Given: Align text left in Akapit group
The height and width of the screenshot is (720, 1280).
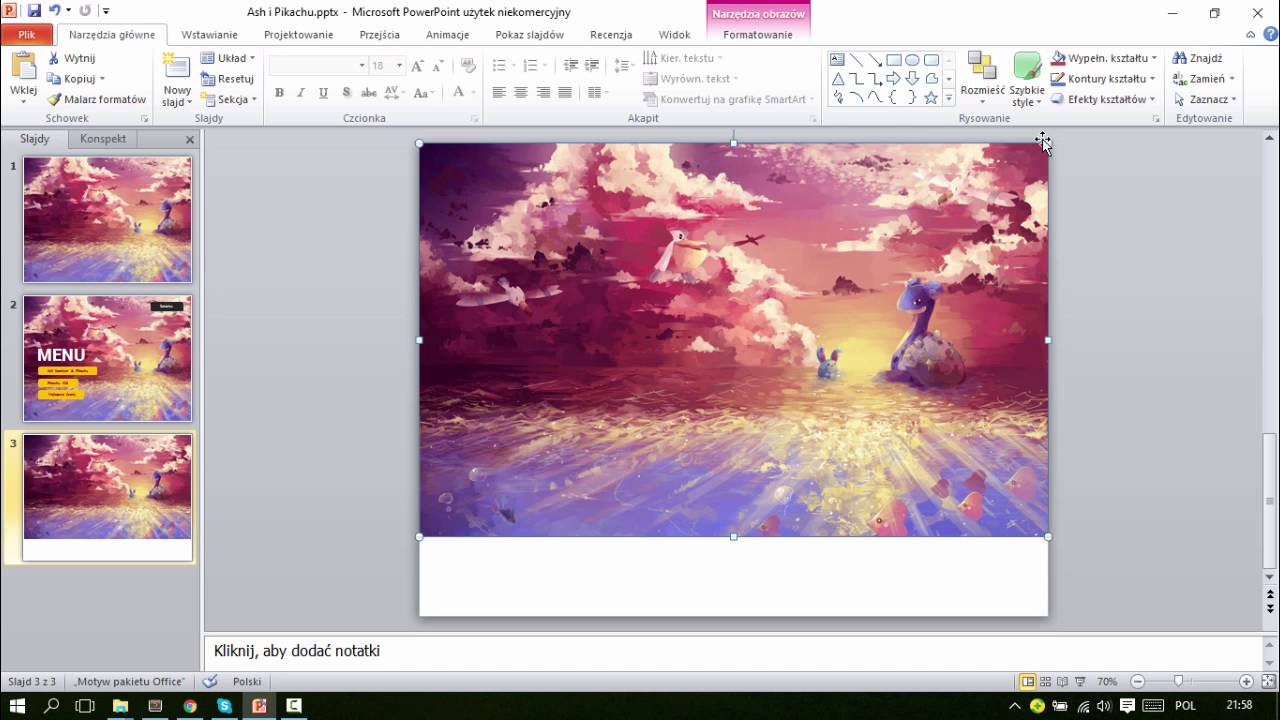Looking at the screenshot, I should (499, 92).
